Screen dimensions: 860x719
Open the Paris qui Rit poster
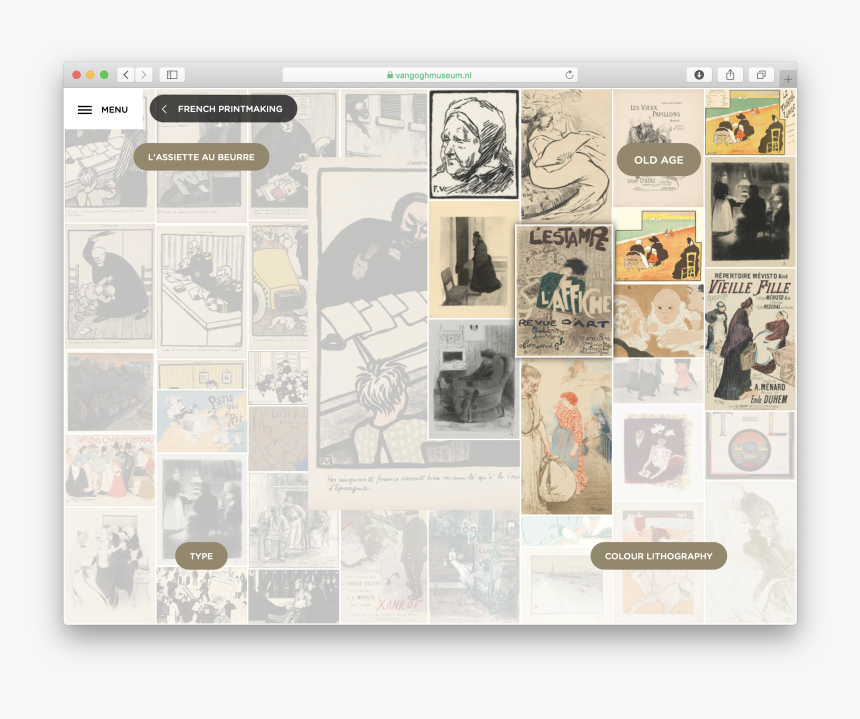(202, 421)
